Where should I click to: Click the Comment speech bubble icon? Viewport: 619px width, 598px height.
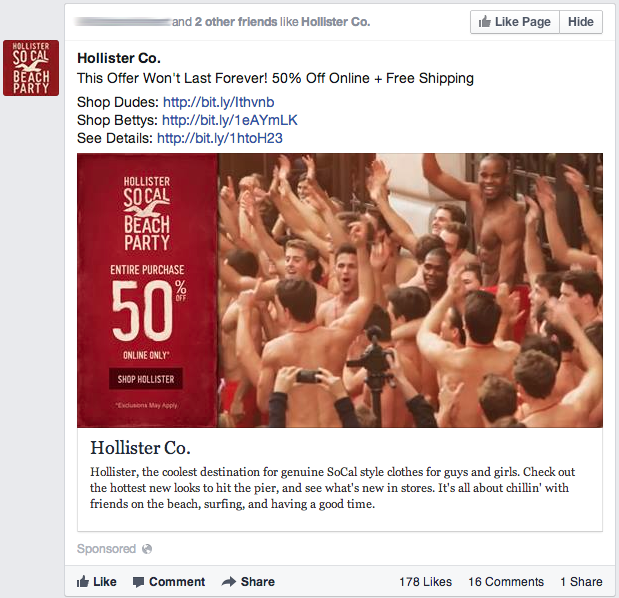[138, 582]
